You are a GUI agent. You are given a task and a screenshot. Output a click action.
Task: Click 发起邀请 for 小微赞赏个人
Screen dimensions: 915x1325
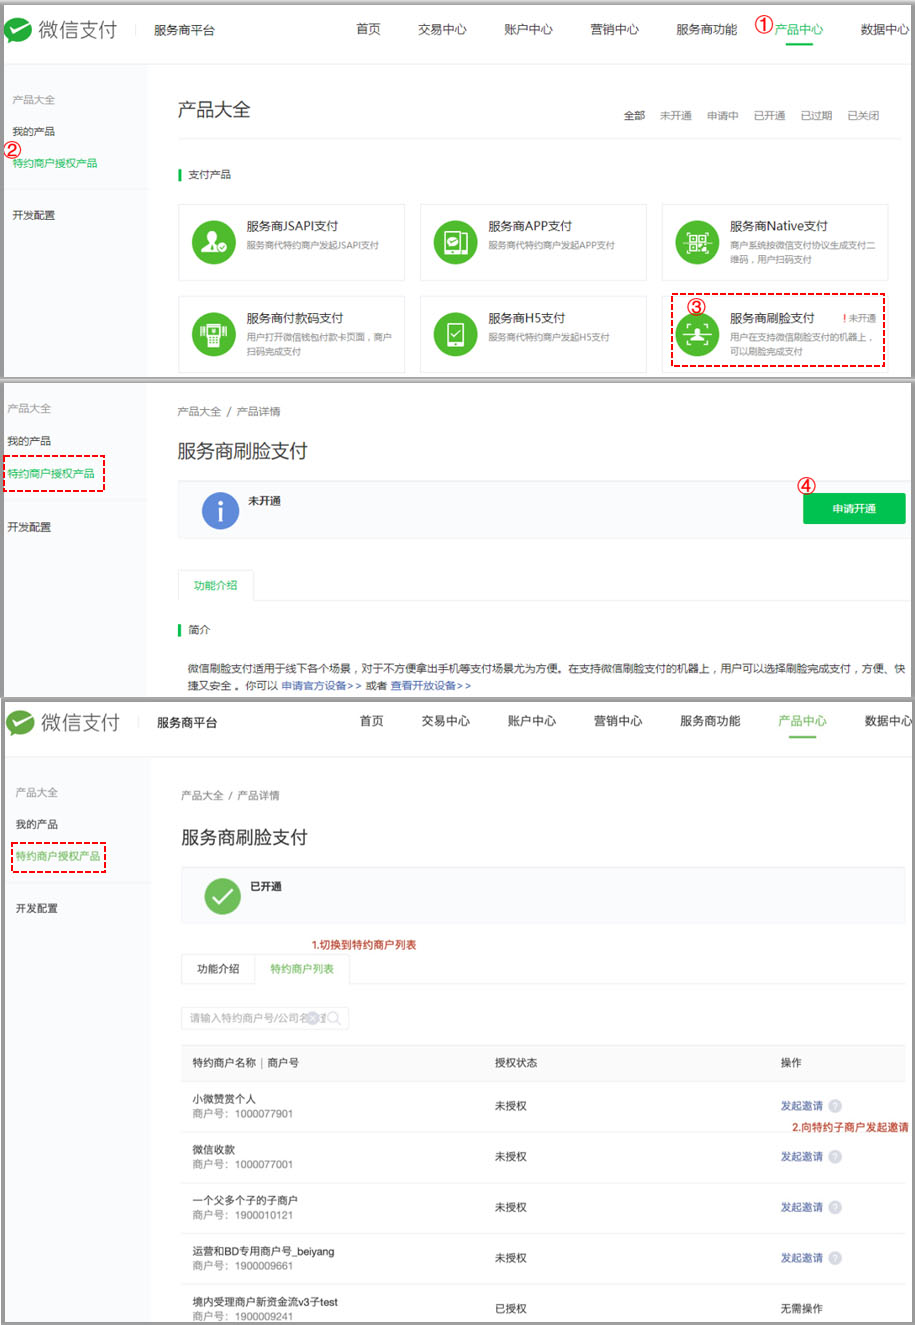click(x=802, y=1106)
